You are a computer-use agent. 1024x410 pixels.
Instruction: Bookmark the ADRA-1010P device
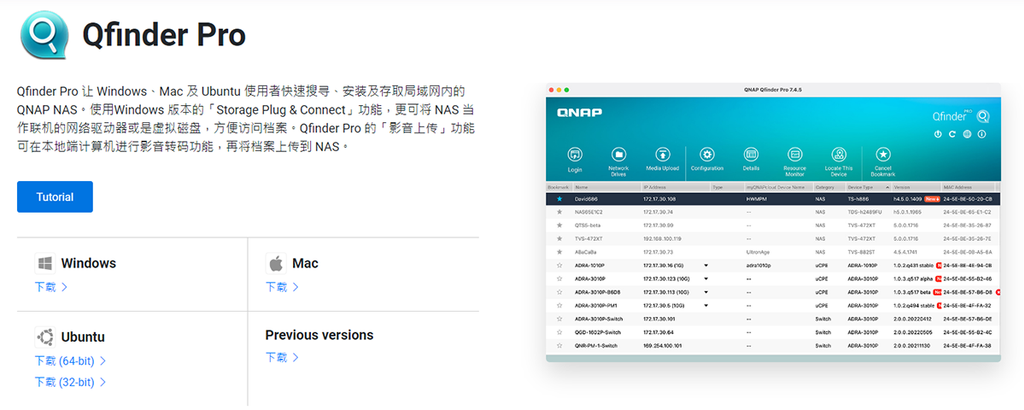[x=559, y=265]
